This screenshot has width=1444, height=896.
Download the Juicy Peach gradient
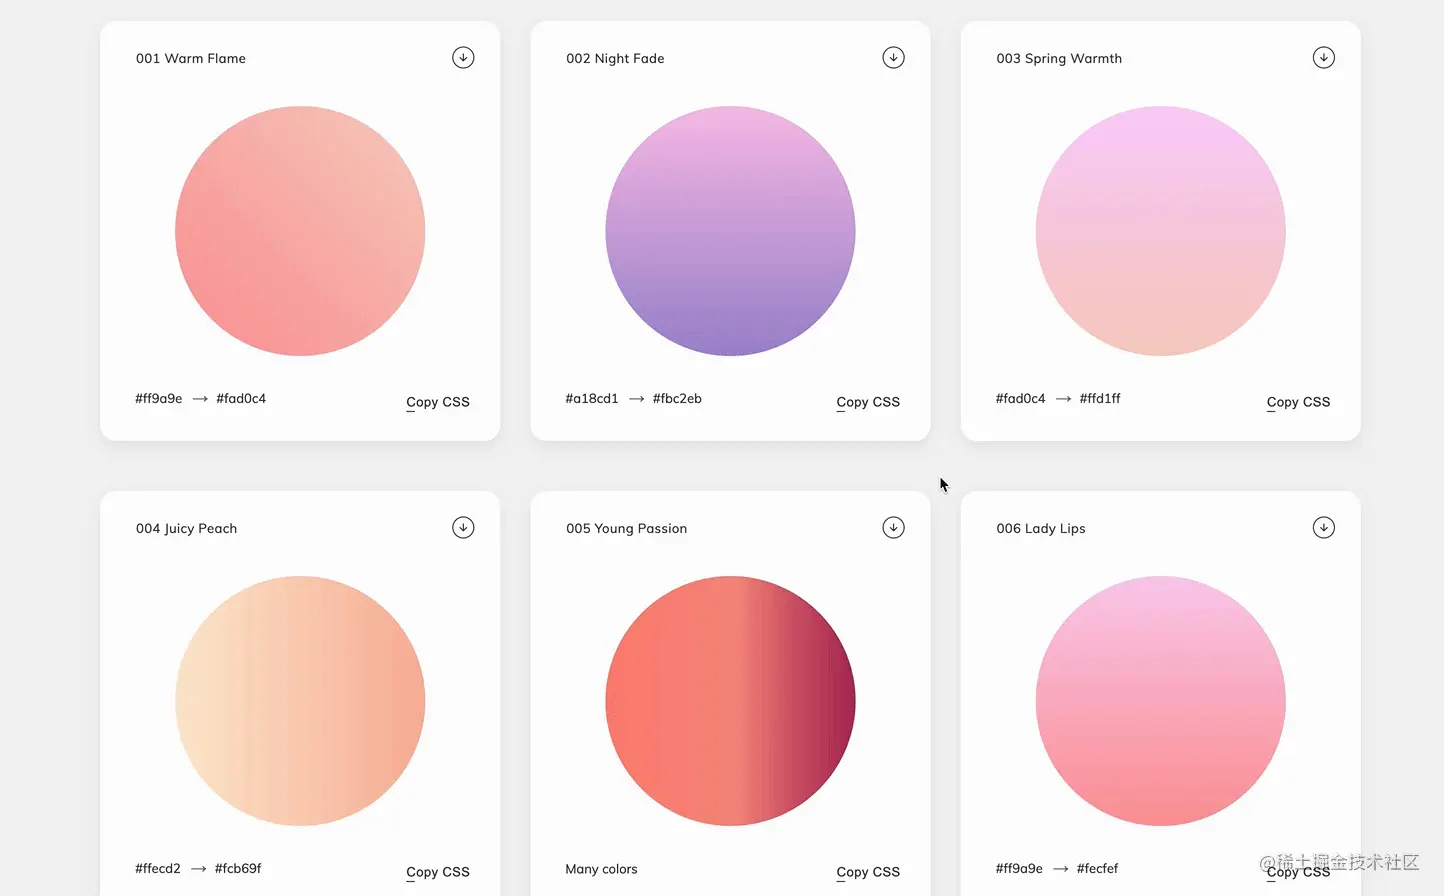463,527
